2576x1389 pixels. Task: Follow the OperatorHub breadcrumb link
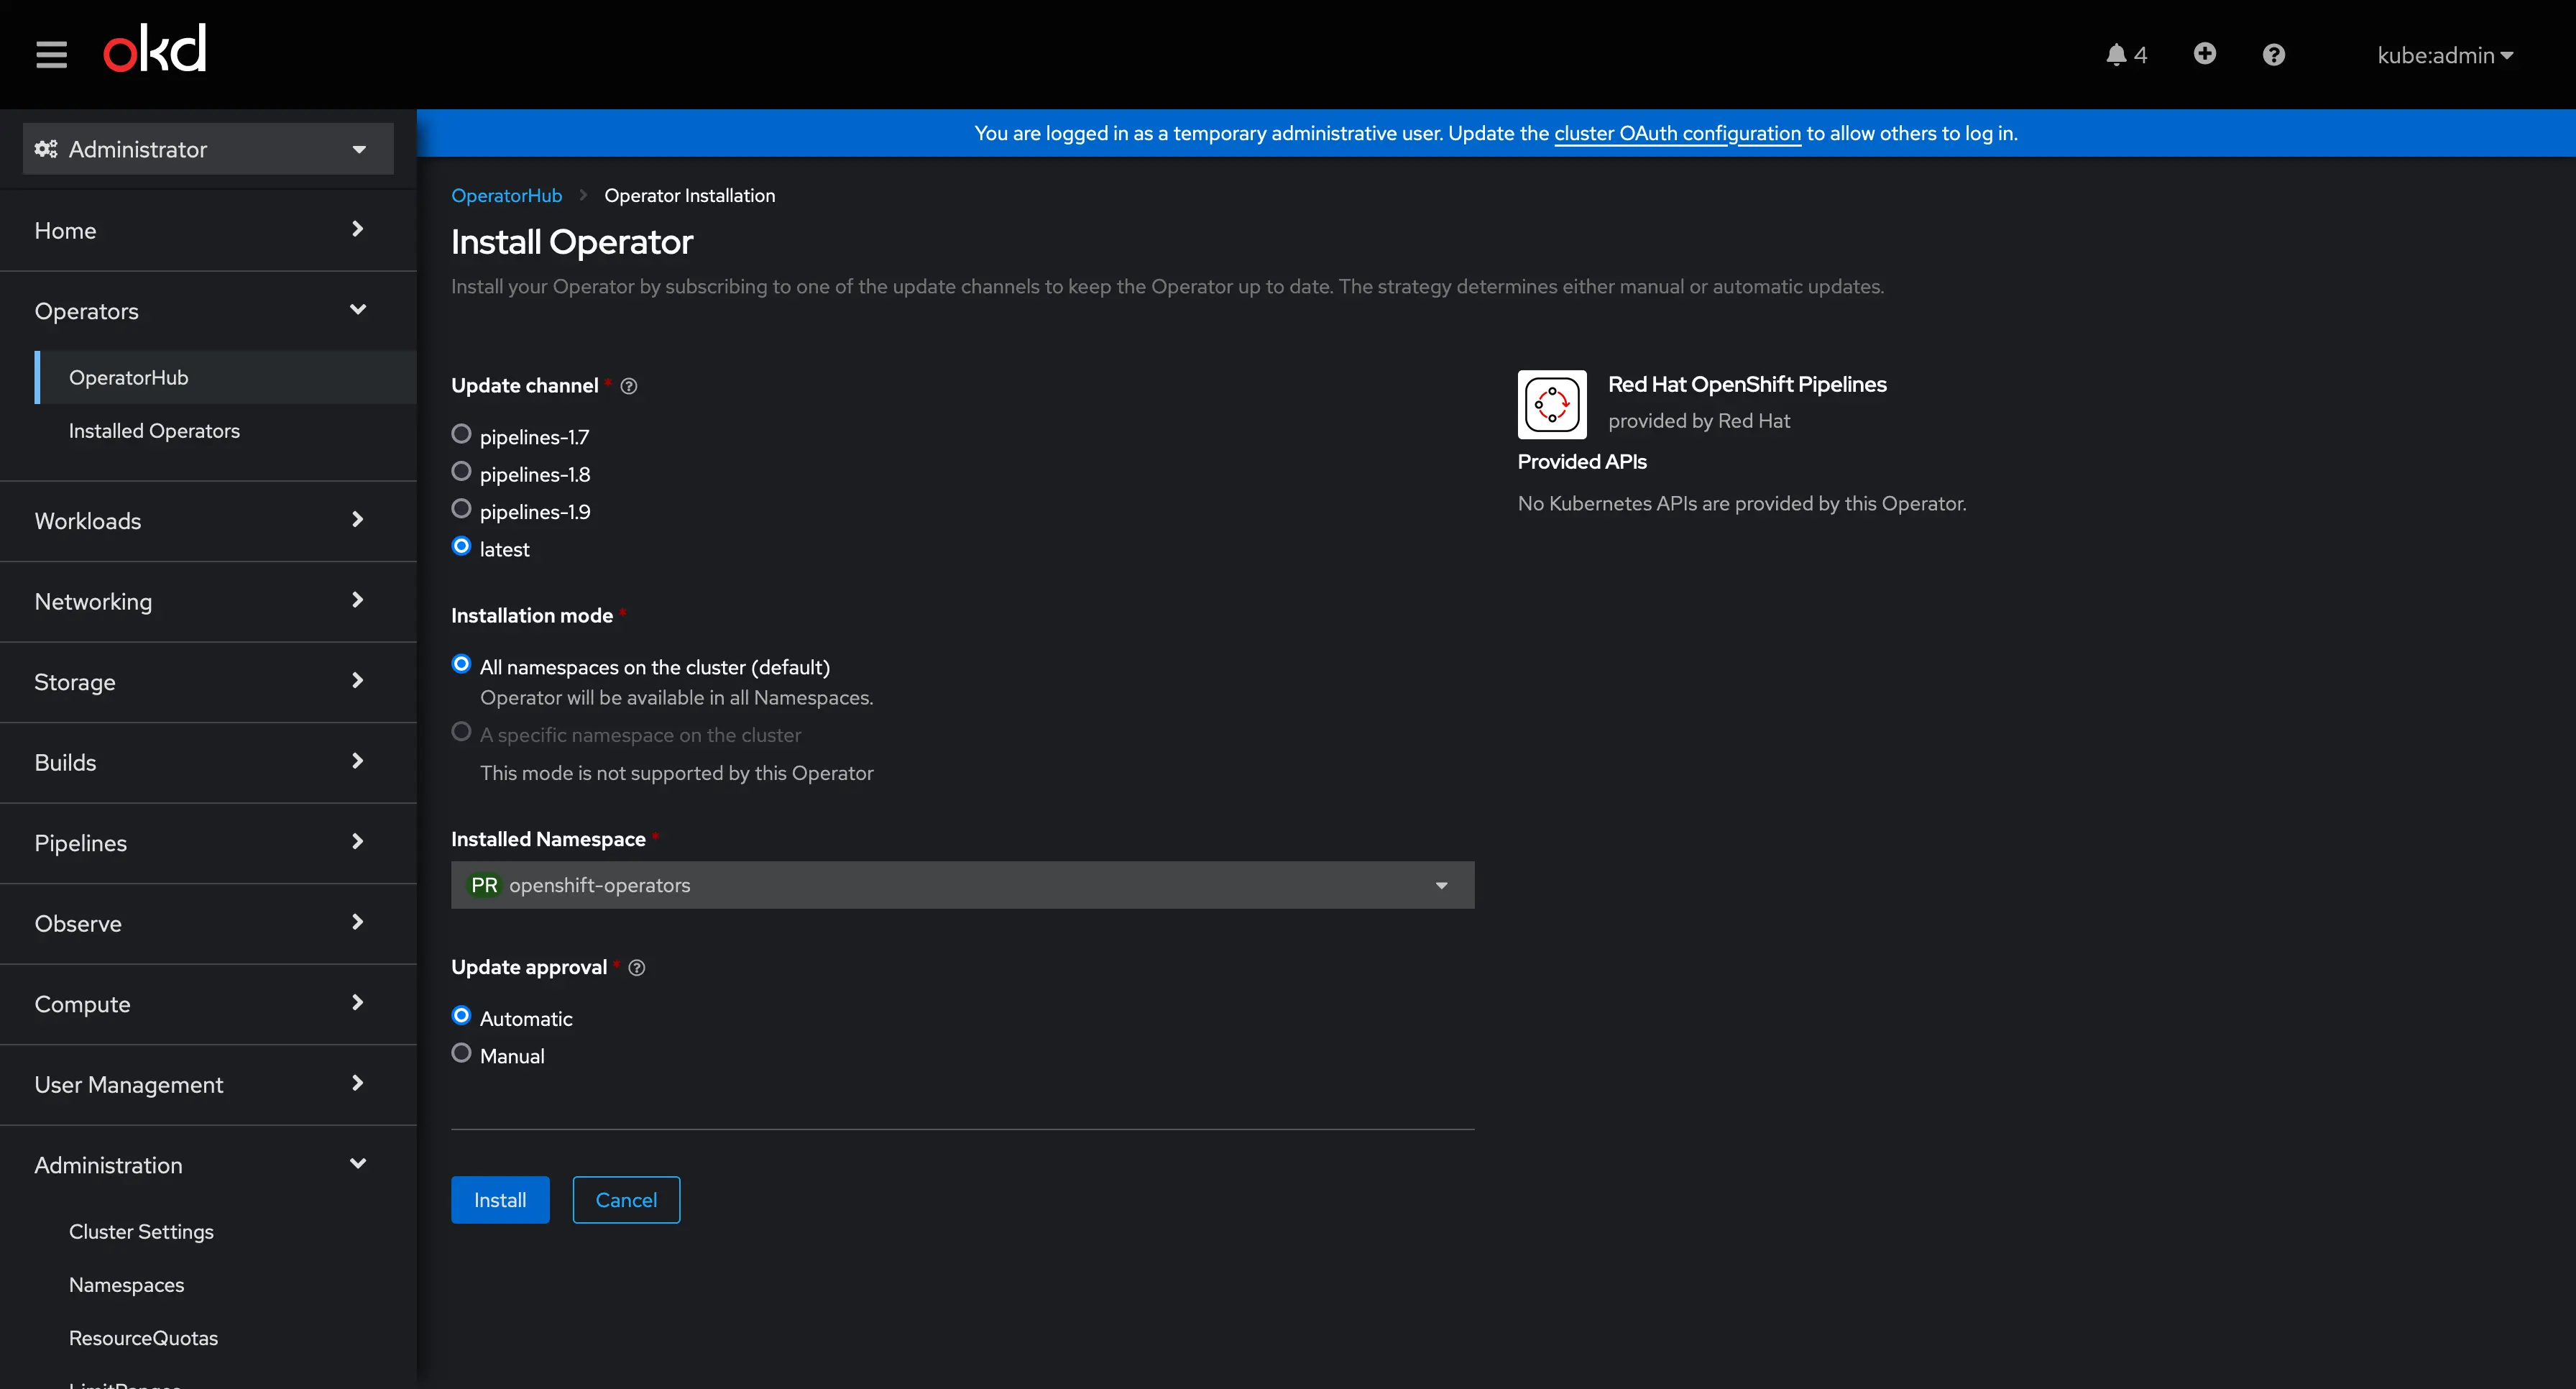(506, 196)
